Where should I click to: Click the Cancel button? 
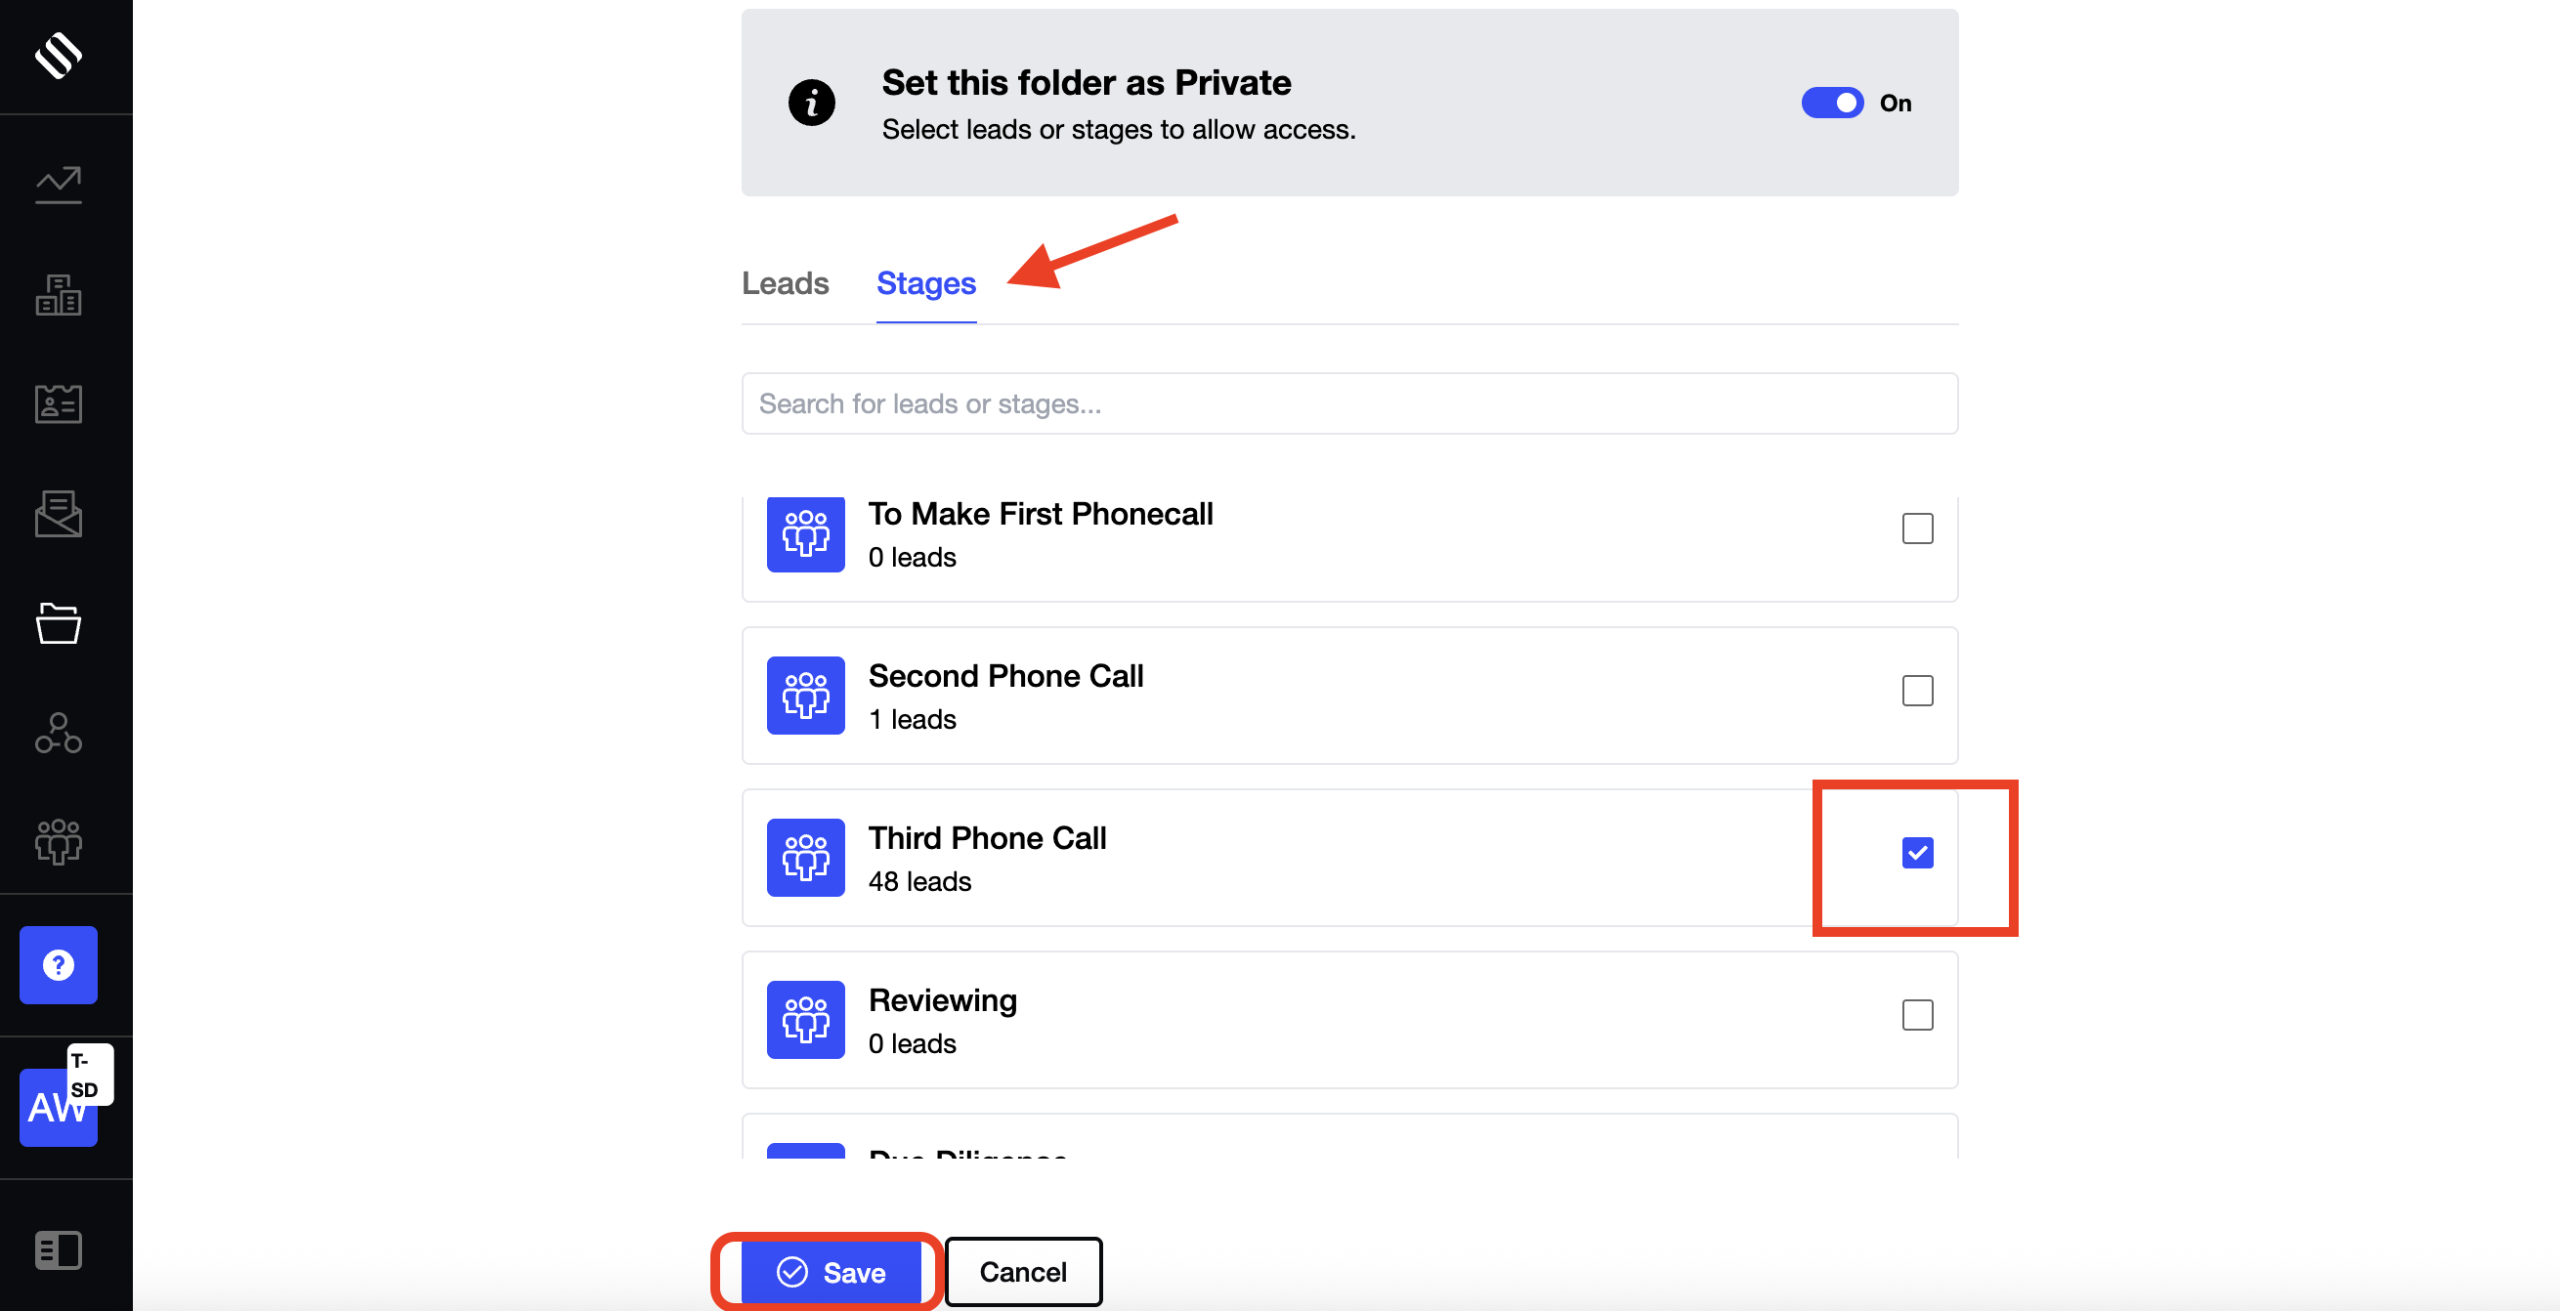tap(1022, 1272)
